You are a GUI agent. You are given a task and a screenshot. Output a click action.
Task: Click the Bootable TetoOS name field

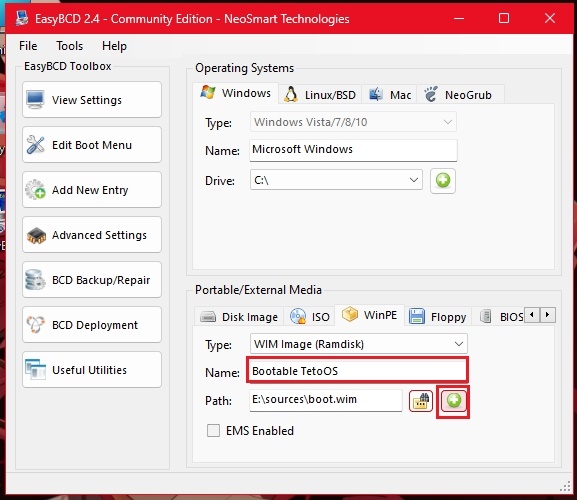tap(357, 370)
